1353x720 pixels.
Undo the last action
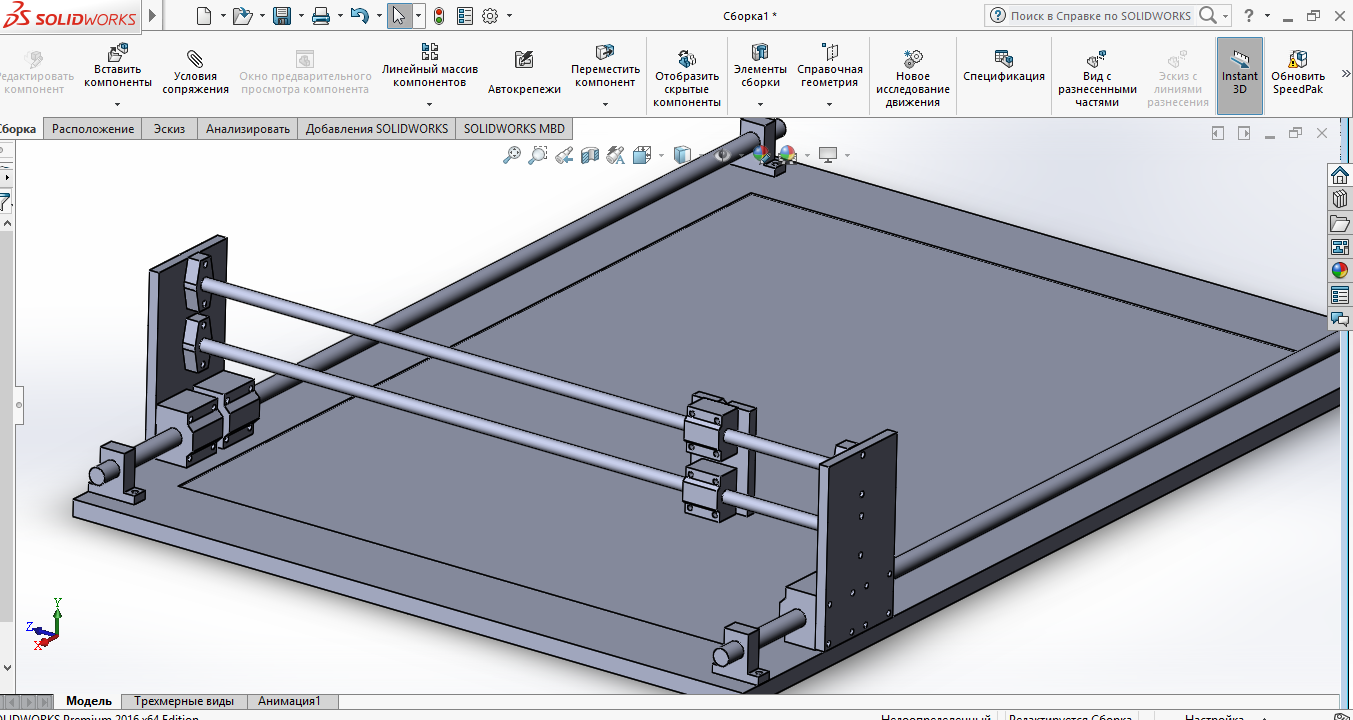360,15
